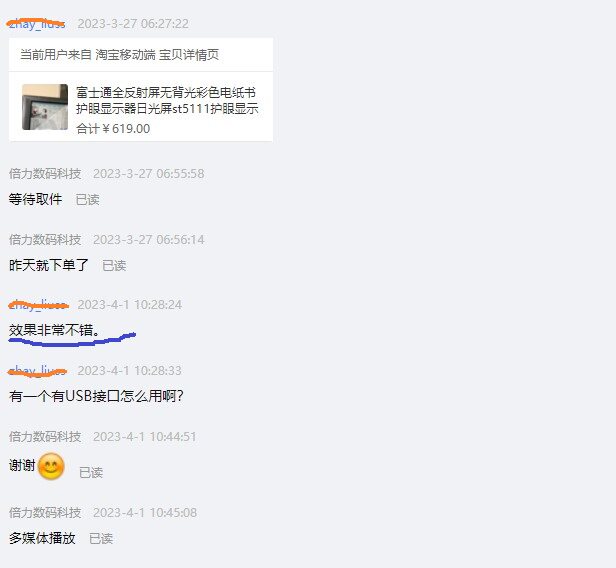
Task: Click the 已读 status beside 等待取件
Action: 88,200
